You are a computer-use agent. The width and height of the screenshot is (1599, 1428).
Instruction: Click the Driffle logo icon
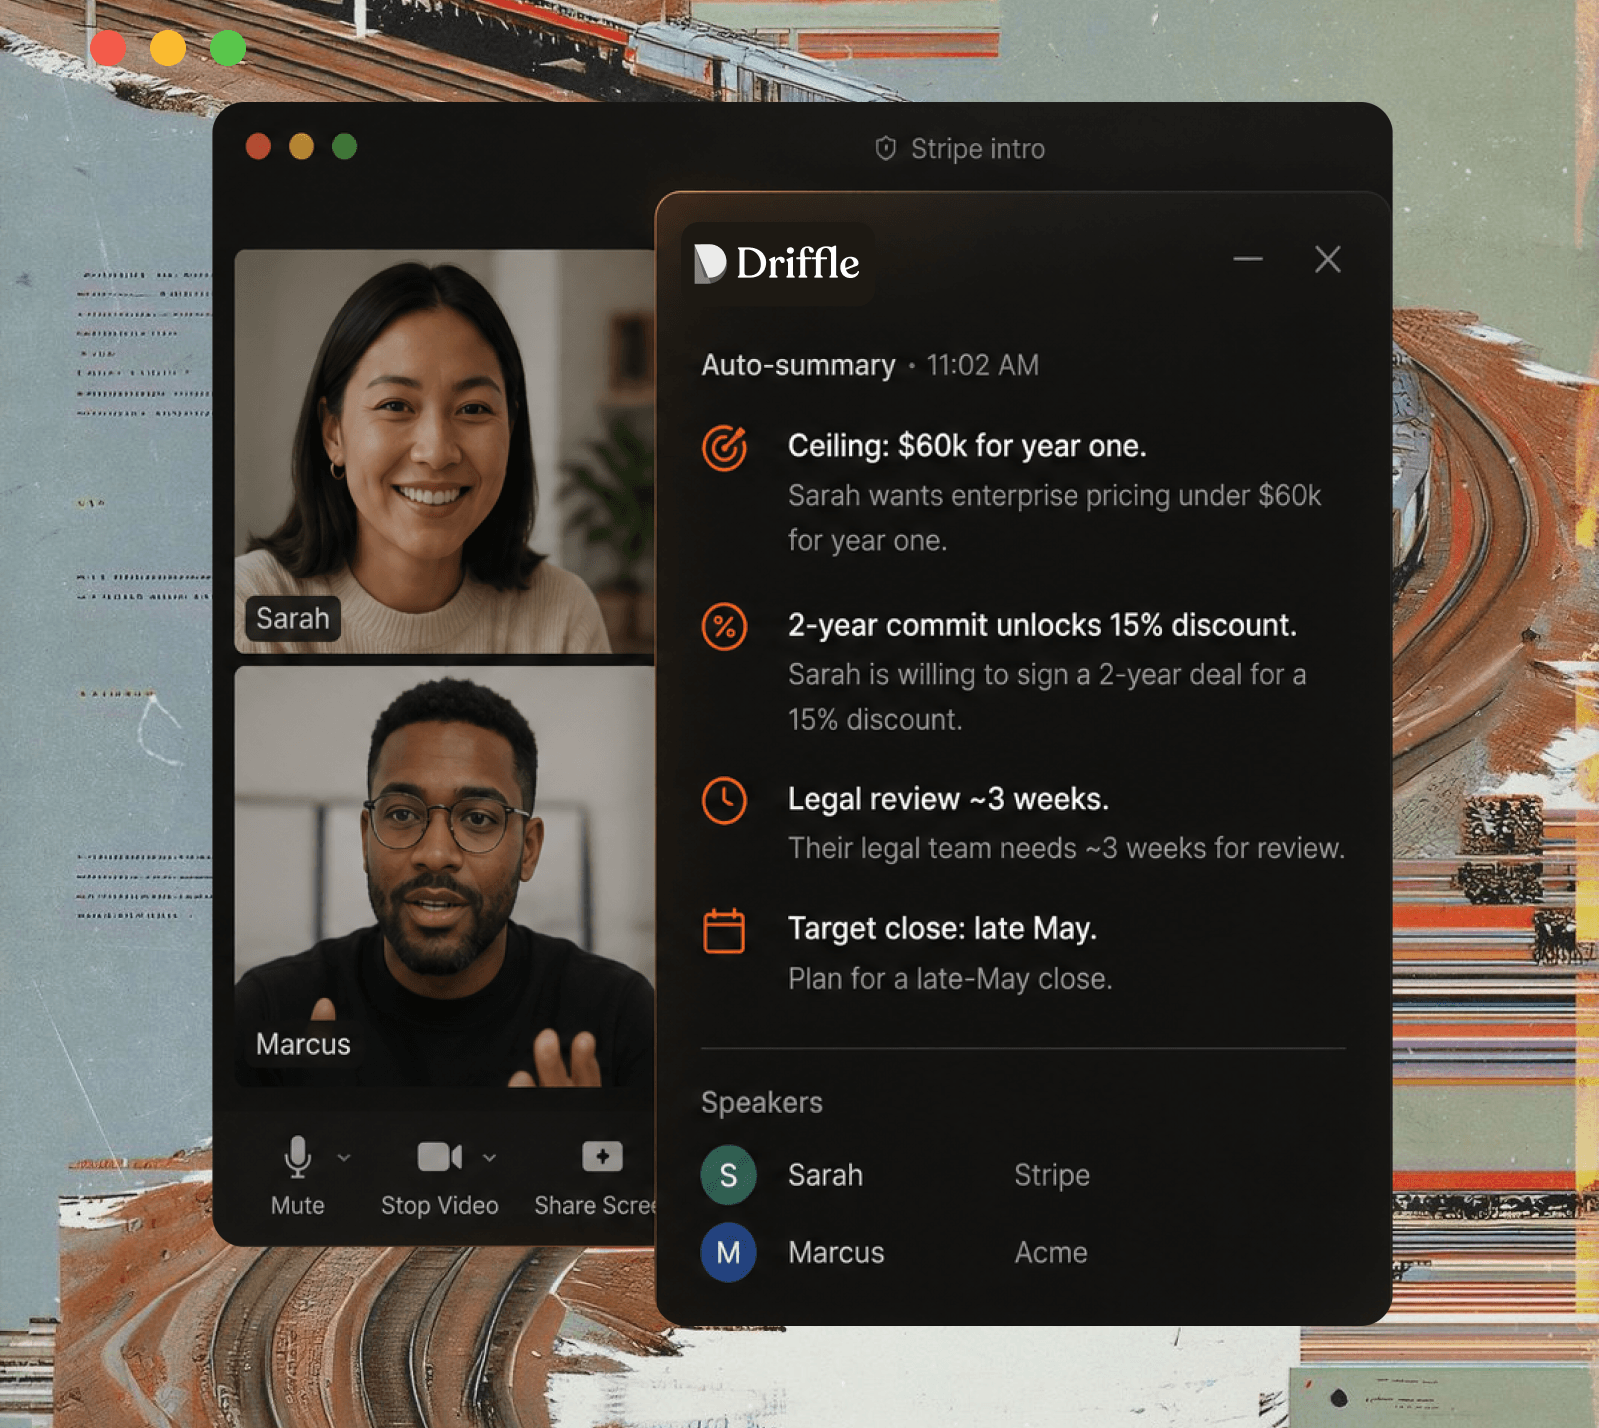pyautogui.click(x=710, y=263)
